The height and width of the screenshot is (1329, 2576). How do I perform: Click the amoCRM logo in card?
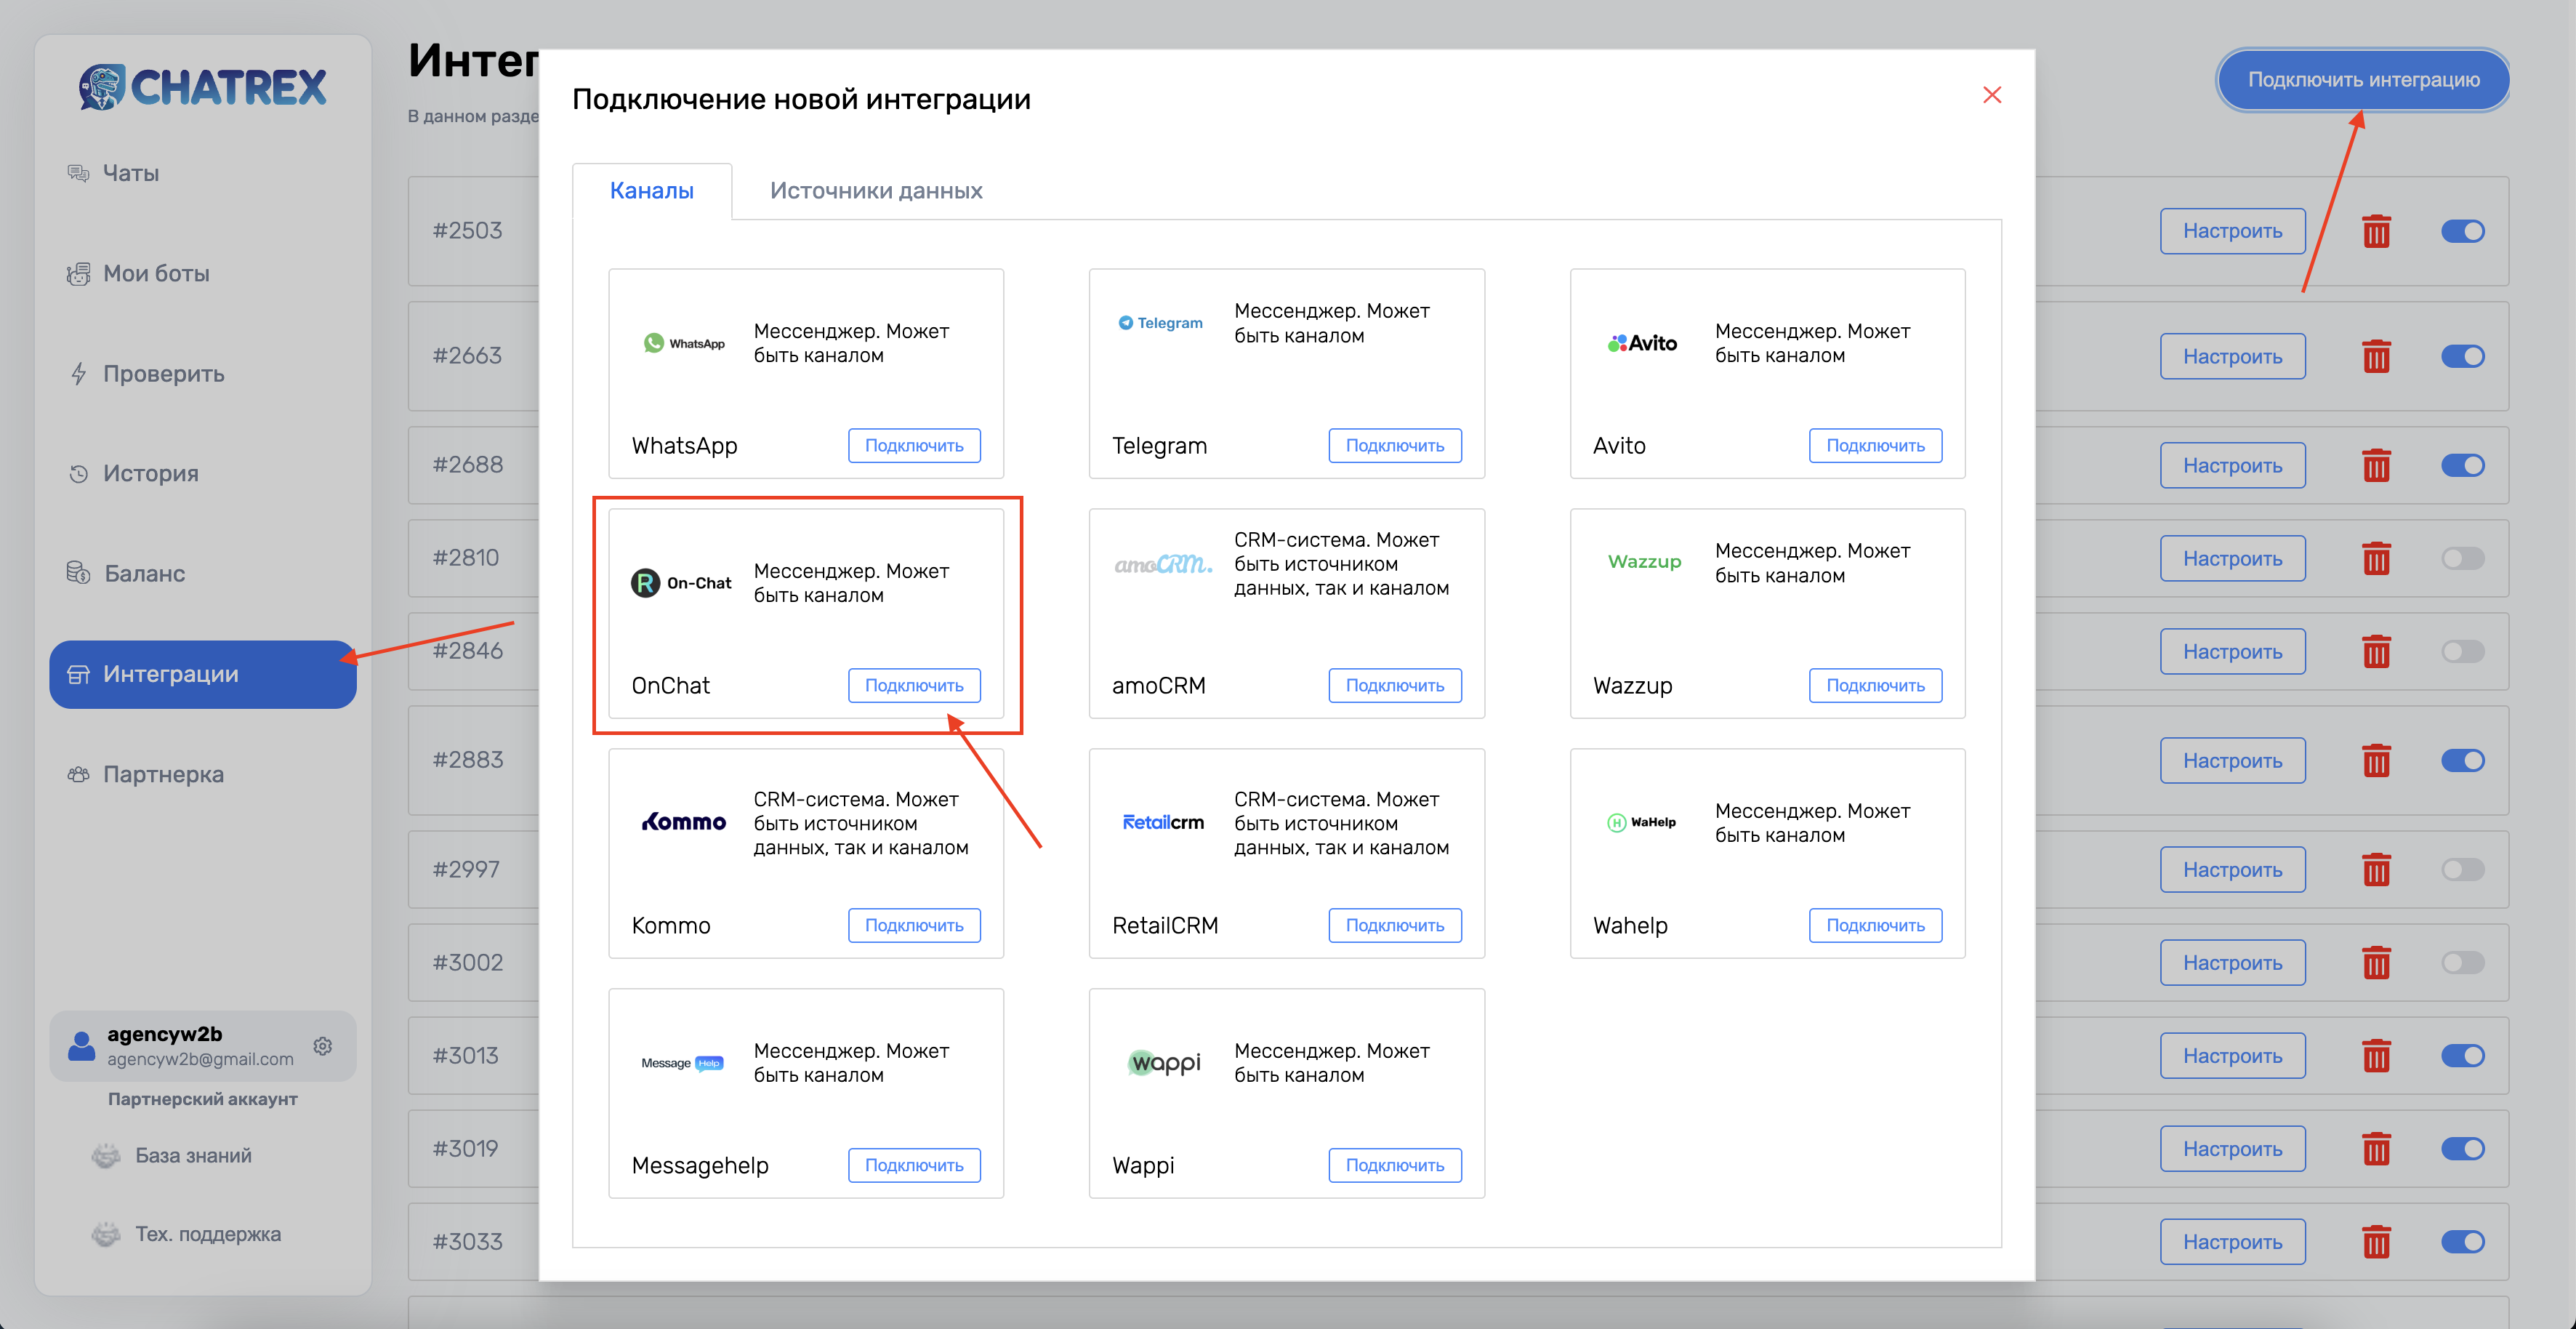point(1163,565)
